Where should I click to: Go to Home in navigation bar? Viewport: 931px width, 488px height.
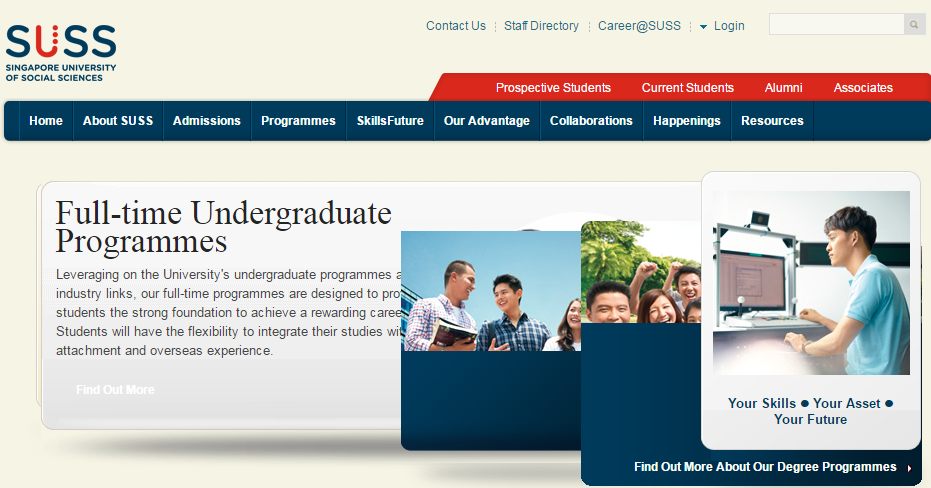coord(46,121)
